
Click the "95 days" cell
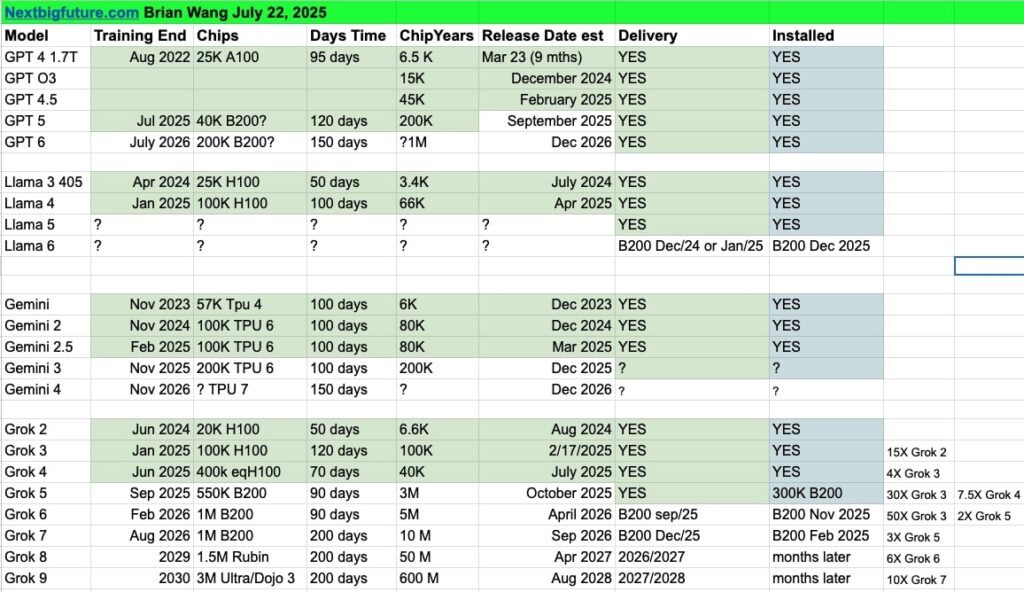pyautogui.click(x=351, y=57)
